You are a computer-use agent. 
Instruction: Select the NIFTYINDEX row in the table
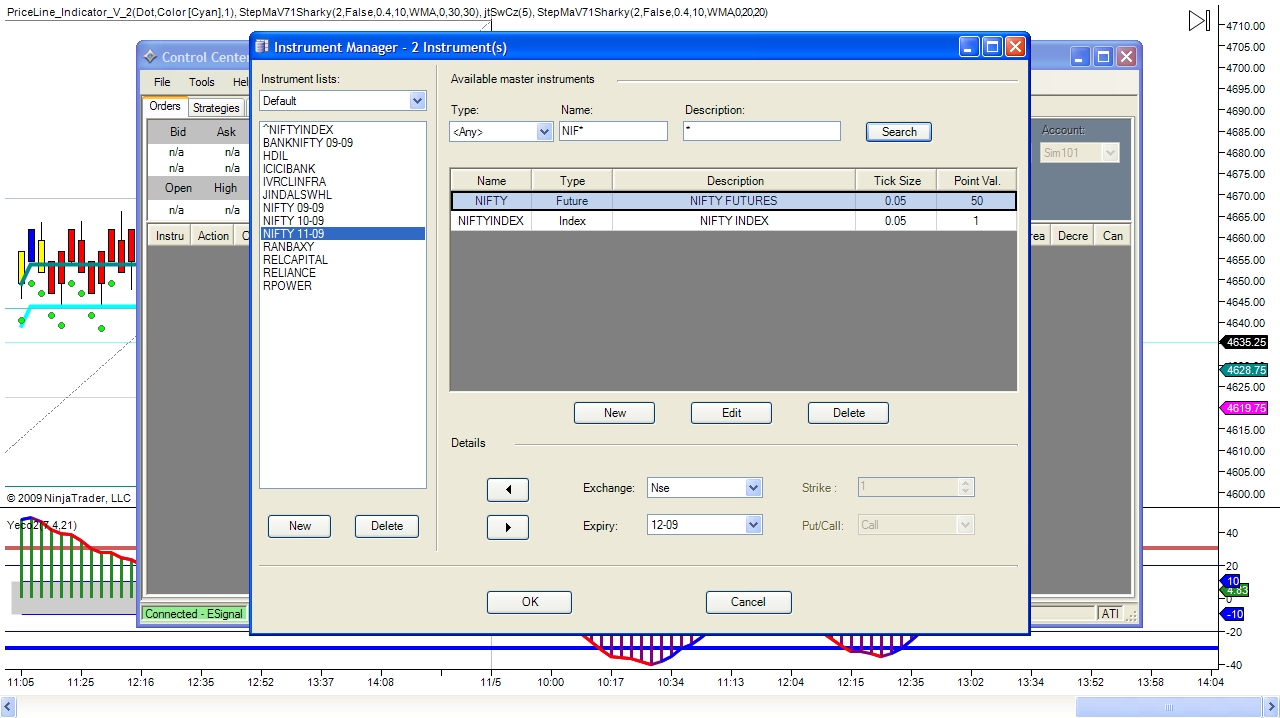pos(733,221)
